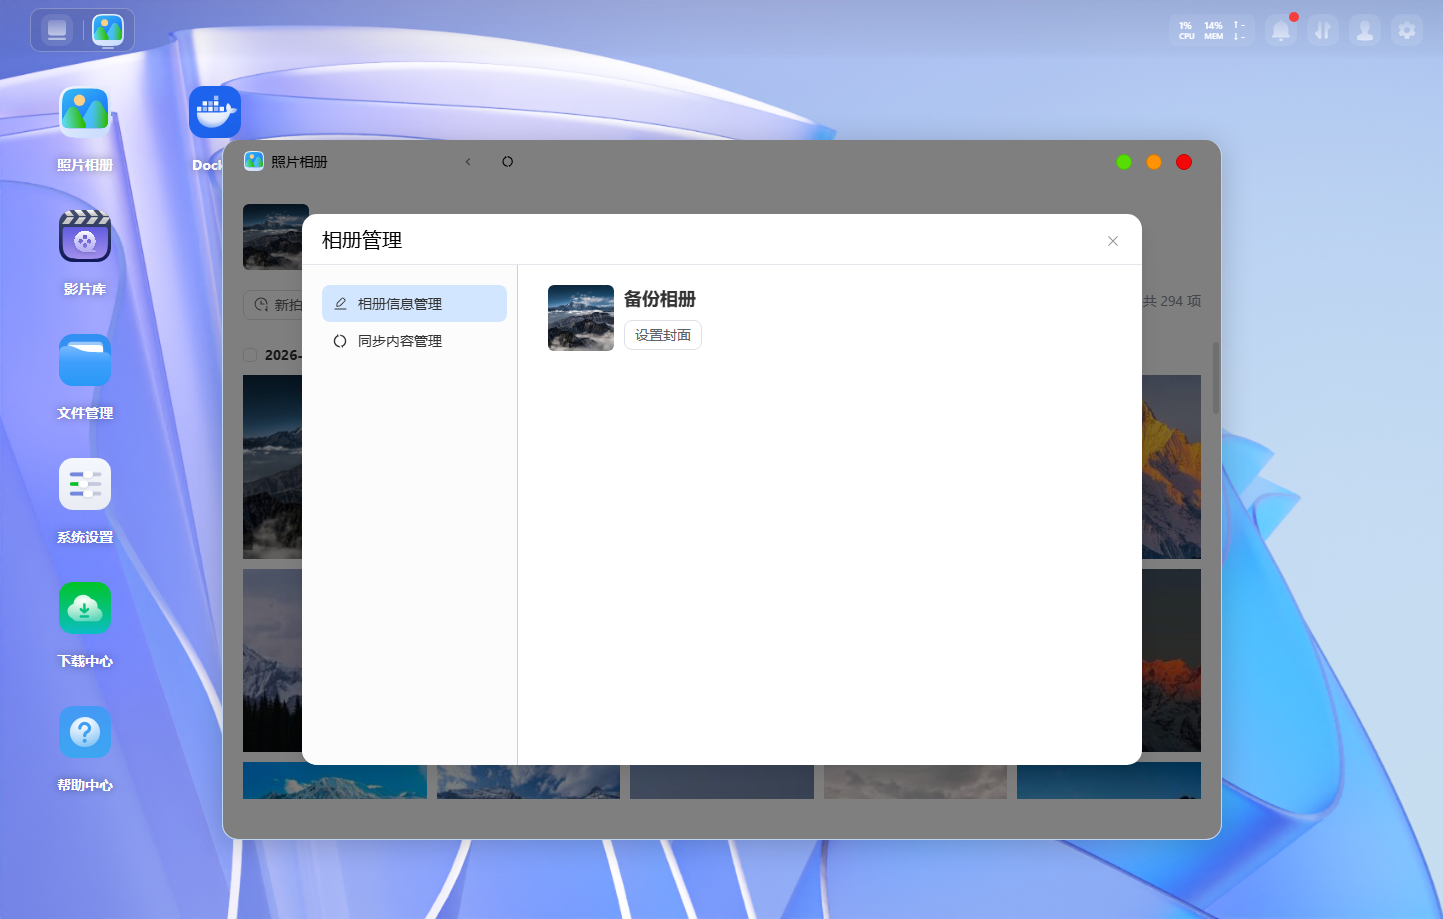The width and height of the screenshot is (1443, 919).
Task: Refresh the photo album window
Action: point(508,162)
